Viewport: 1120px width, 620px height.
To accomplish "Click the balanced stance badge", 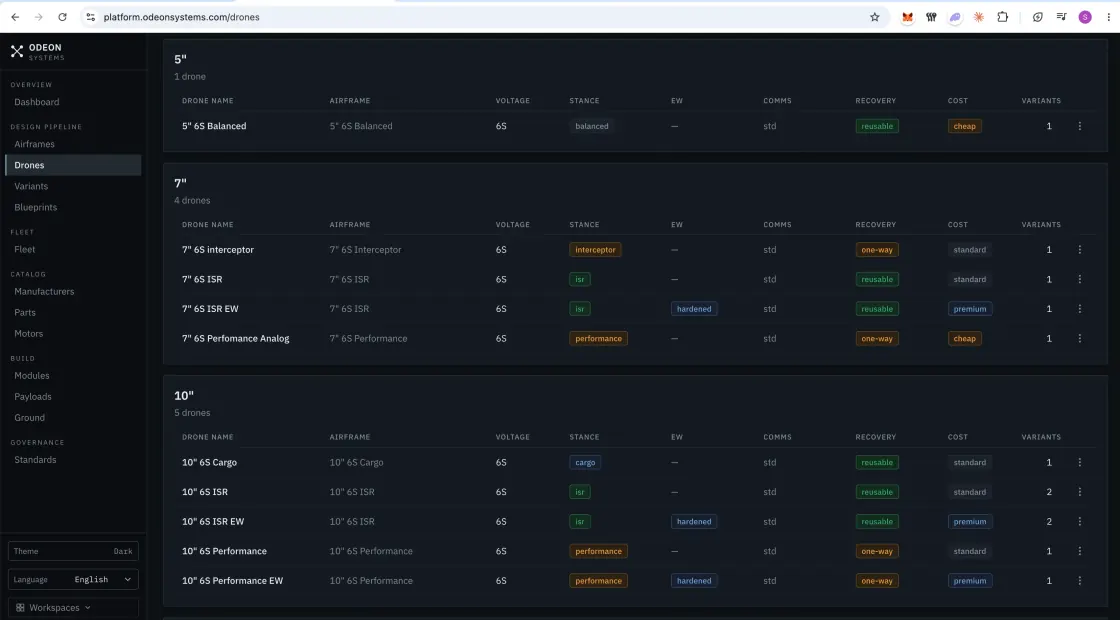I will (x=592, y=126).
